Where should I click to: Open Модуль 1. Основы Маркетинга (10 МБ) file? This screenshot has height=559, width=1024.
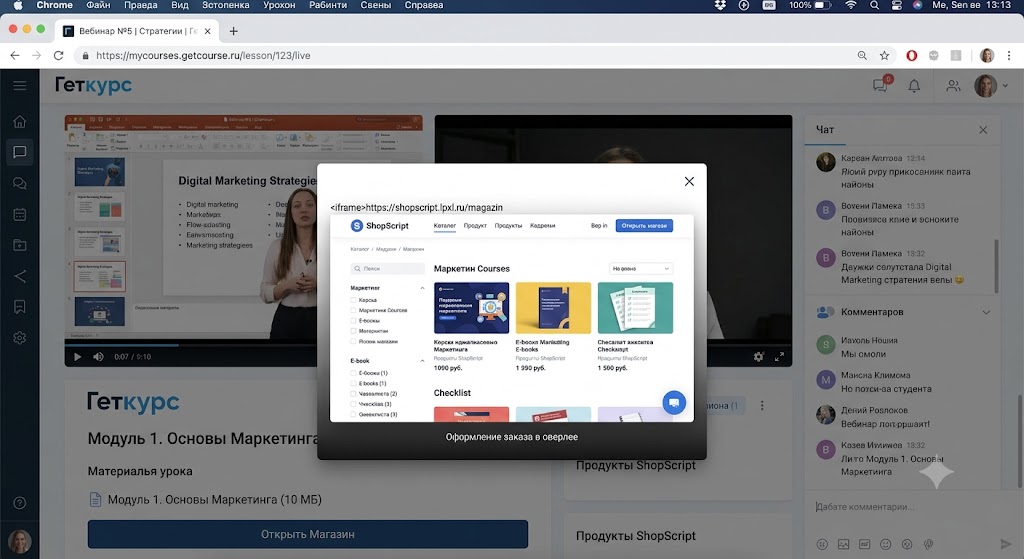tap(205, 500)
